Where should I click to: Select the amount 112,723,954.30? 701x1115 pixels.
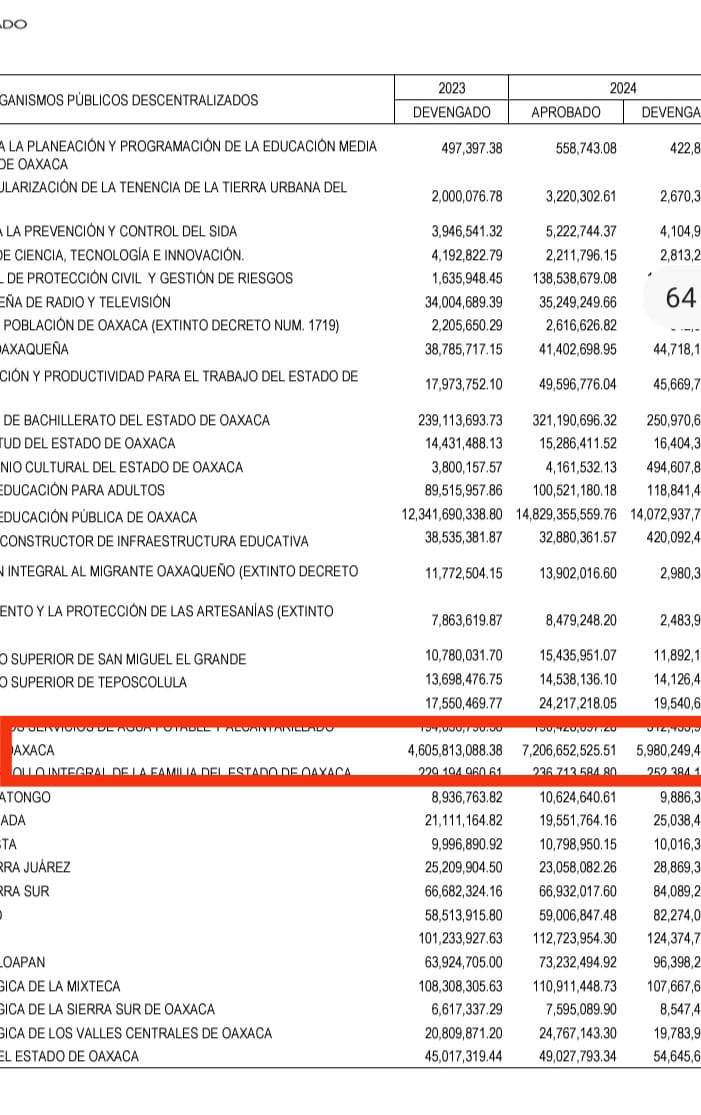574,939
